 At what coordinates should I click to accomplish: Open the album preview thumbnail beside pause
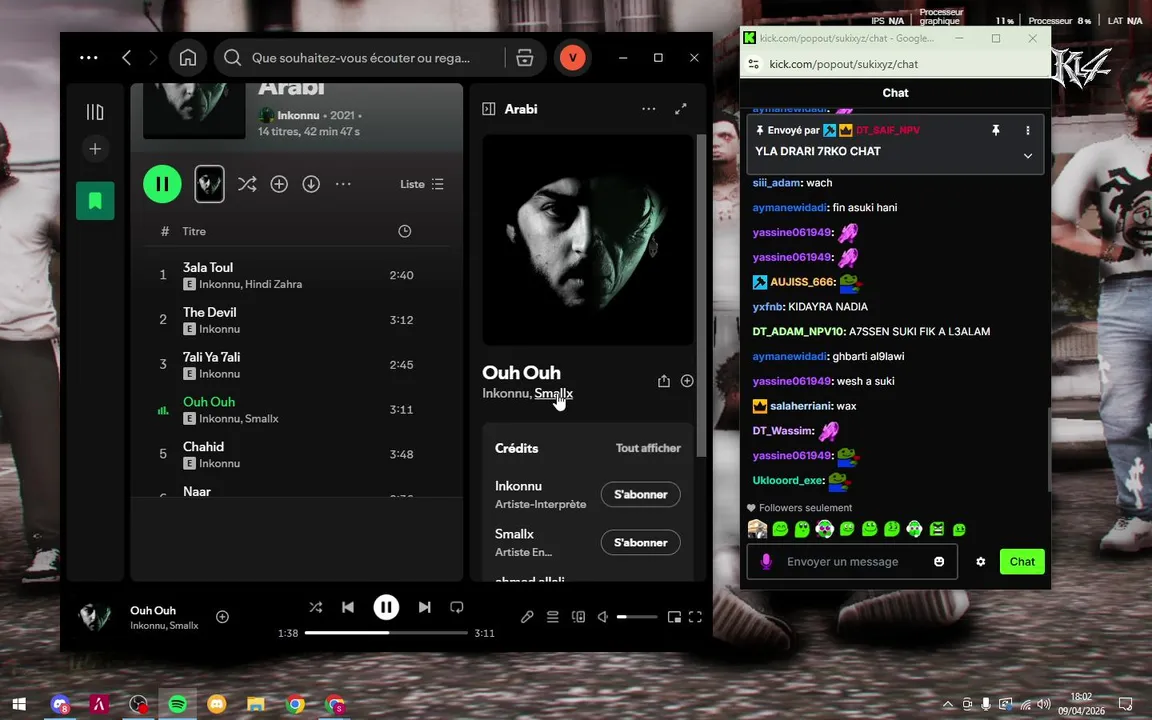coord(209,184)
